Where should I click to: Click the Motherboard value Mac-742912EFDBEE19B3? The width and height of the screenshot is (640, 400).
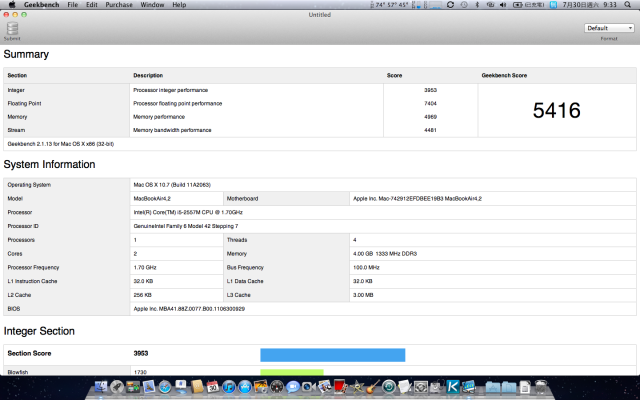[417, 199]
